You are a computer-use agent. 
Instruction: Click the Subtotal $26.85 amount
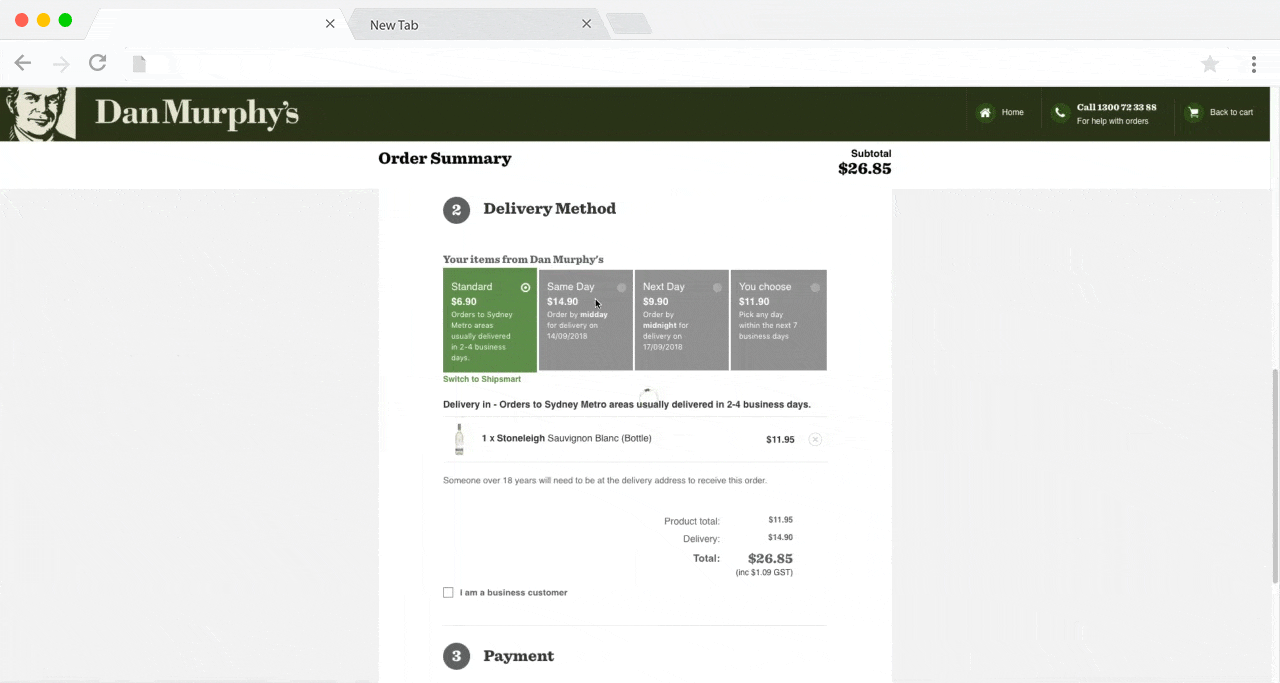coord(865,169)
